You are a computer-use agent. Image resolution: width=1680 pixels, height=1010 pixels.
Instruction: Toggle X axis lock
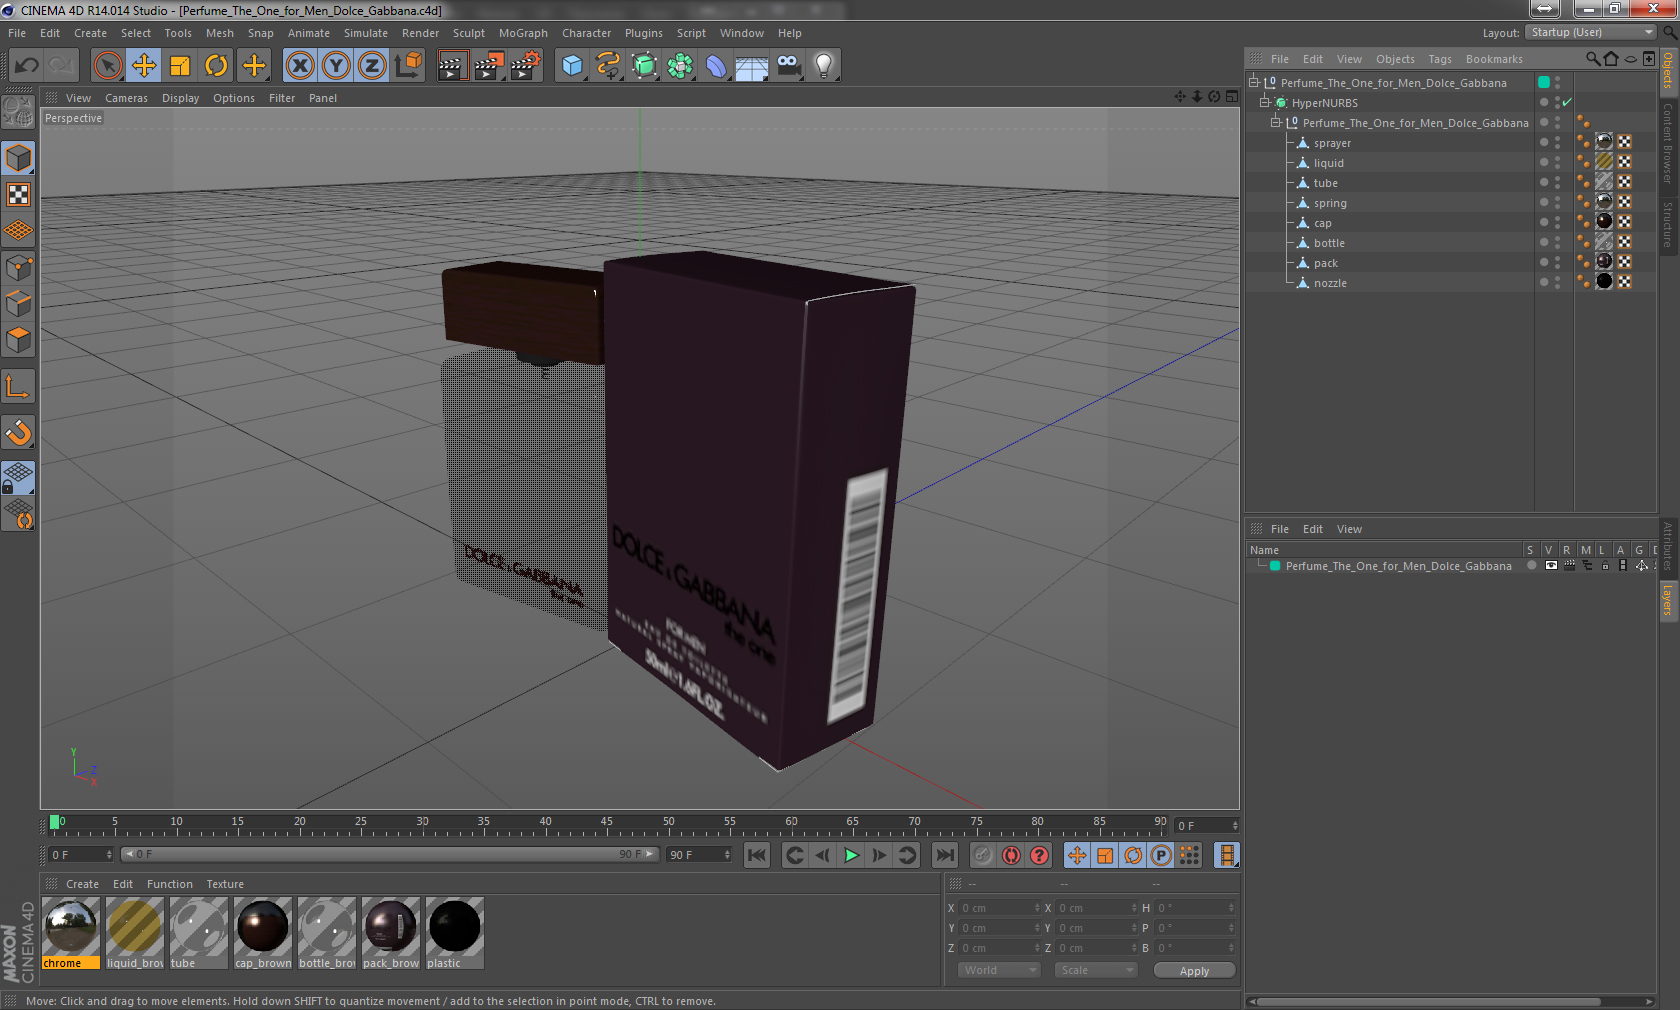click(299, 66)
